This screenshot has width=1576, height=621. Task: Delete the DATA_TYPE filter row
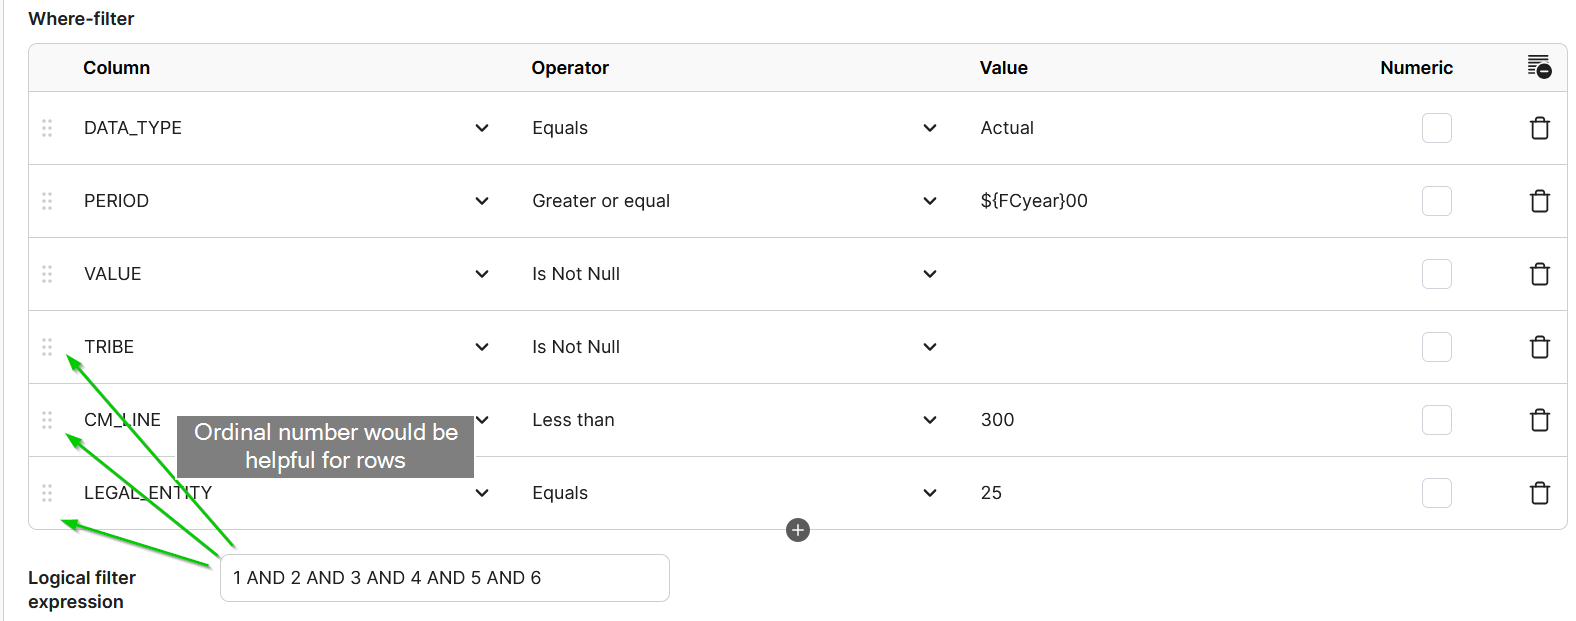[x=1540, y=128]
